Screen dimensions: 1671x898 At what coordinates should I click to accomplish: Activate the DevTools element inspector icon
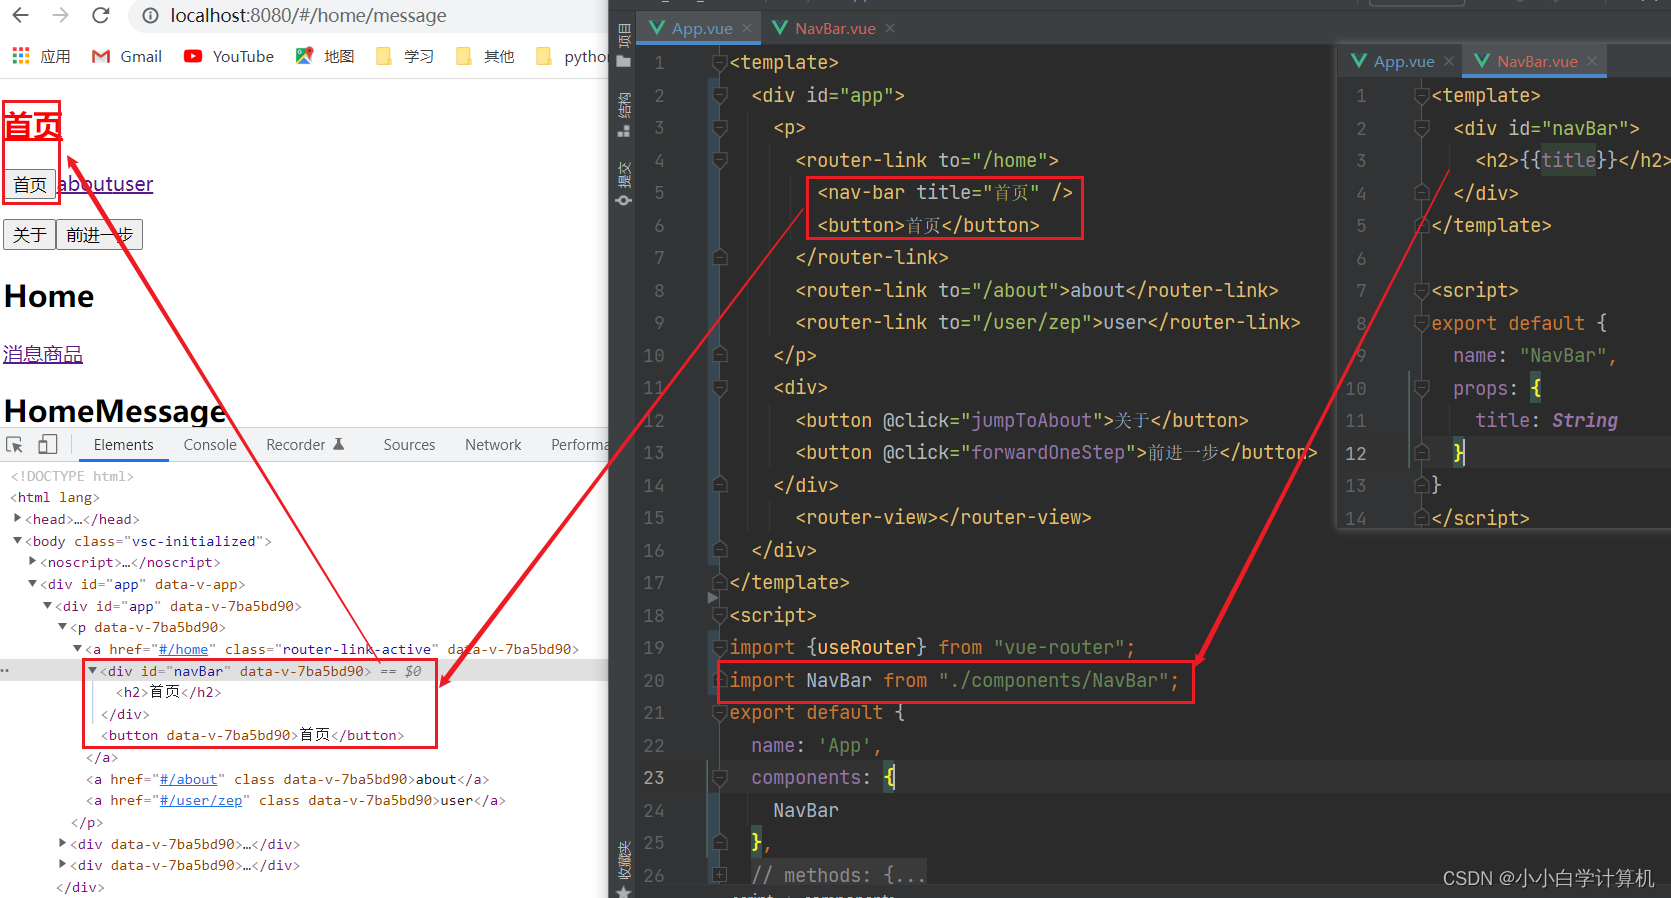15,445
